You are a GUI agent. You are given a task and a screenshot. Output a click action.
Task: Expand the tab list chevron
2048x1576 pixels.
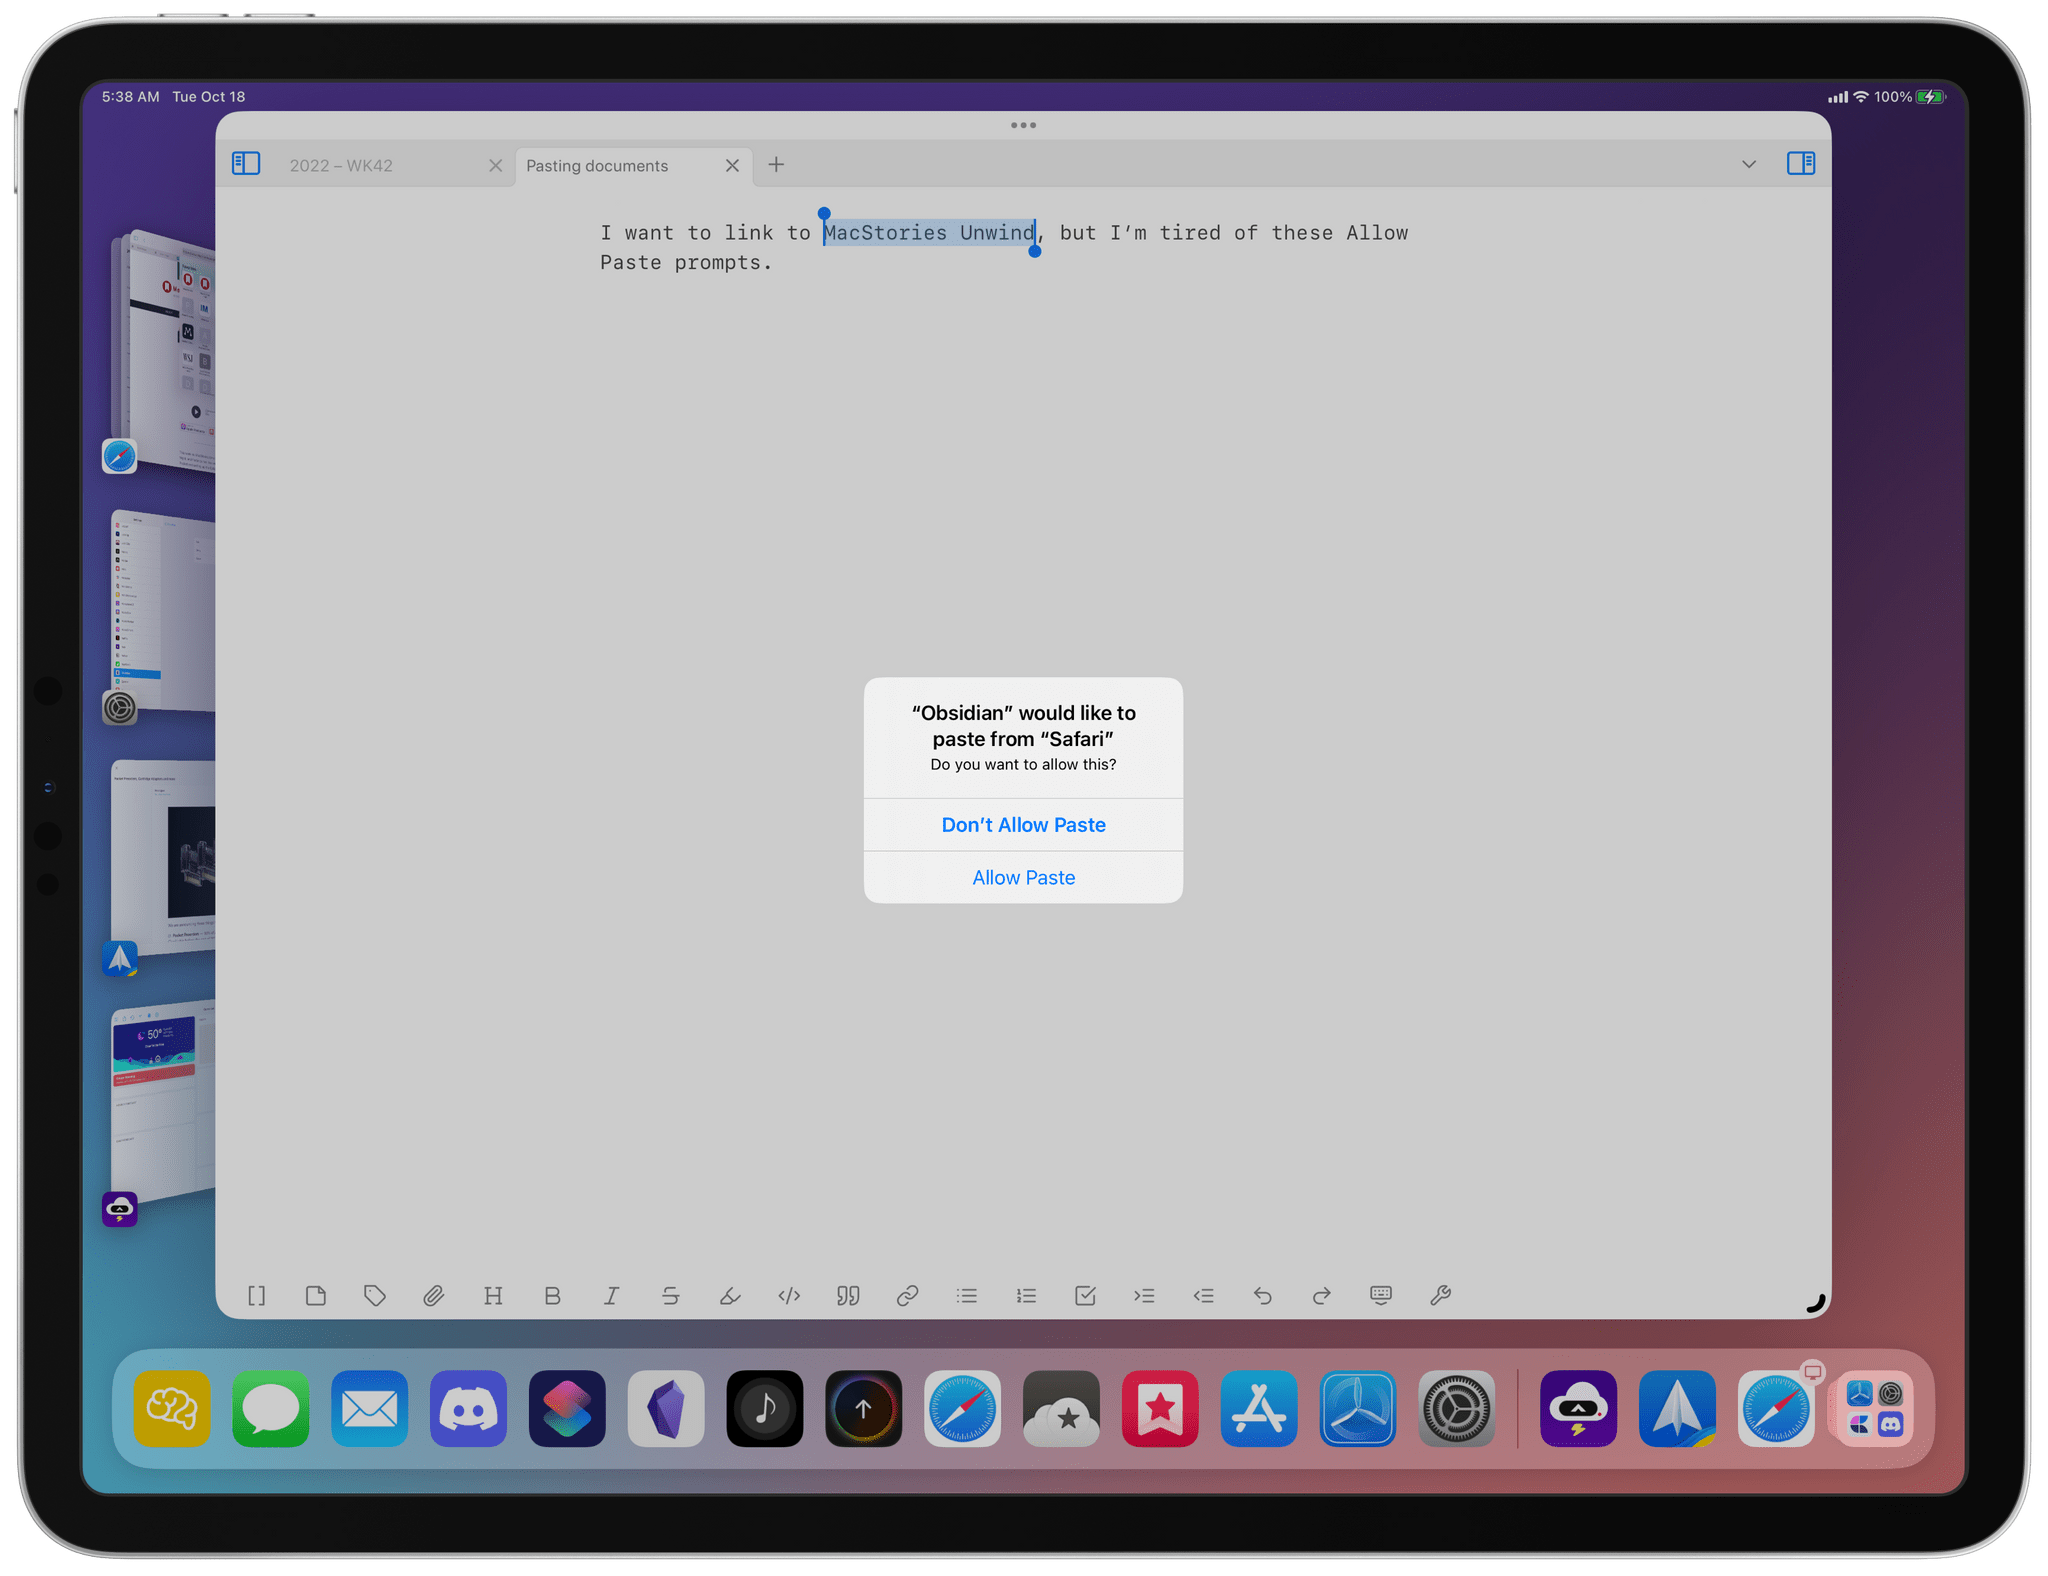(x=1748, y=165)
